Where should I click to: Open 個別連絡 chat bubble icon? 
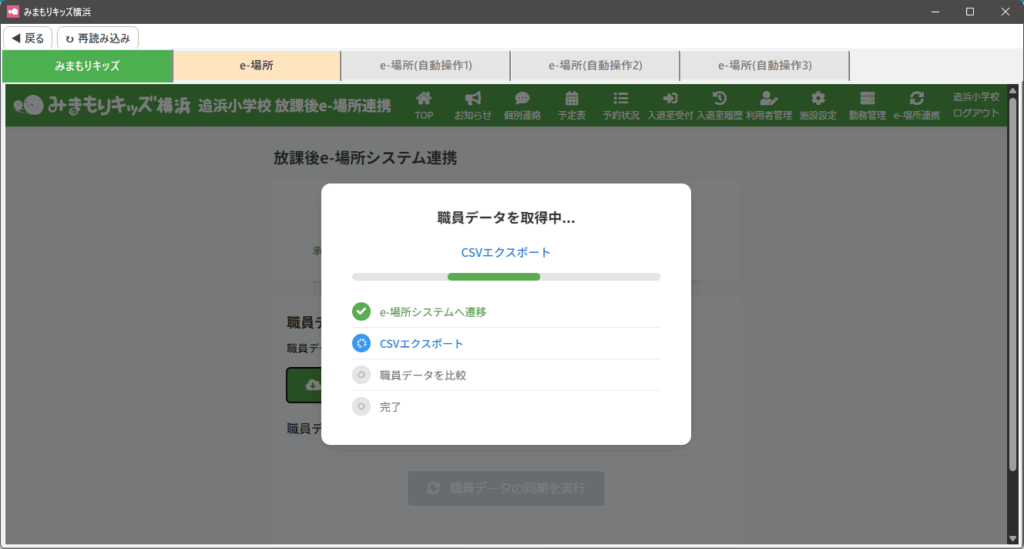522,99
